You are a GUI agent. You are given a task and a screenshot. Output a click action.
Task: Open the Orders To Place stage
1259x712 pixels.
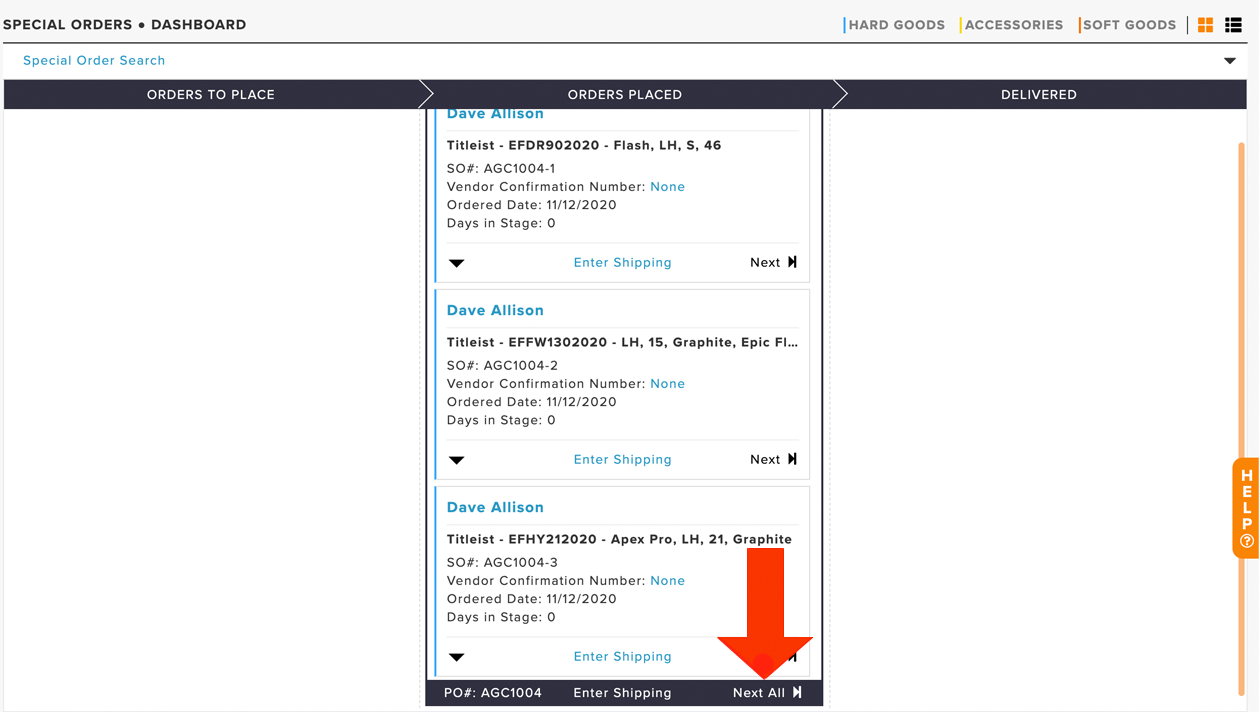[x=211, y=94]
